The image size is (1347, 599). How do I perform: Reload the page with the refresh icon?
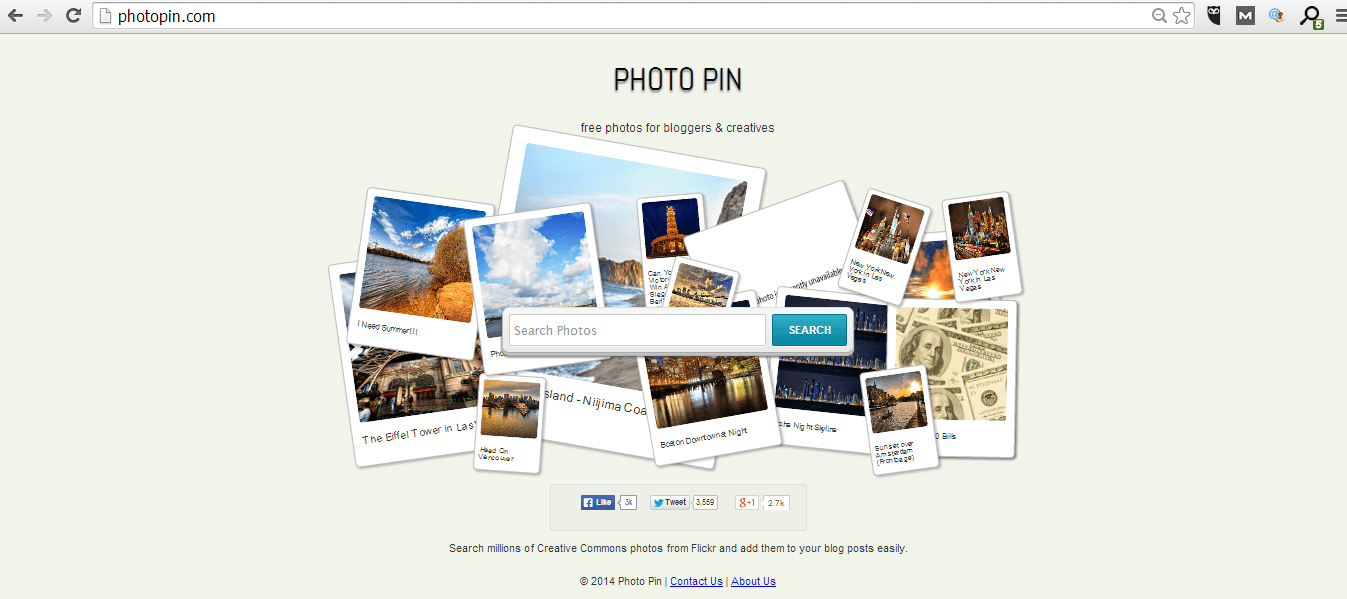(x=73, y=16)
